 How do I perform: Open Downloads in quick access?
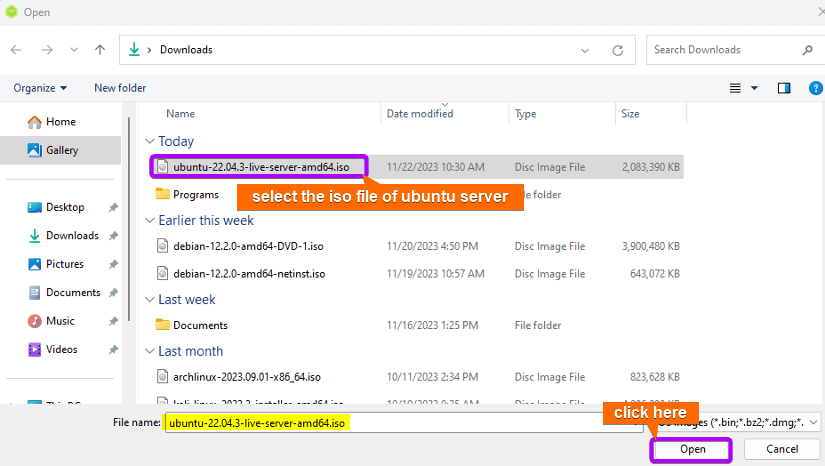(72, 236)
